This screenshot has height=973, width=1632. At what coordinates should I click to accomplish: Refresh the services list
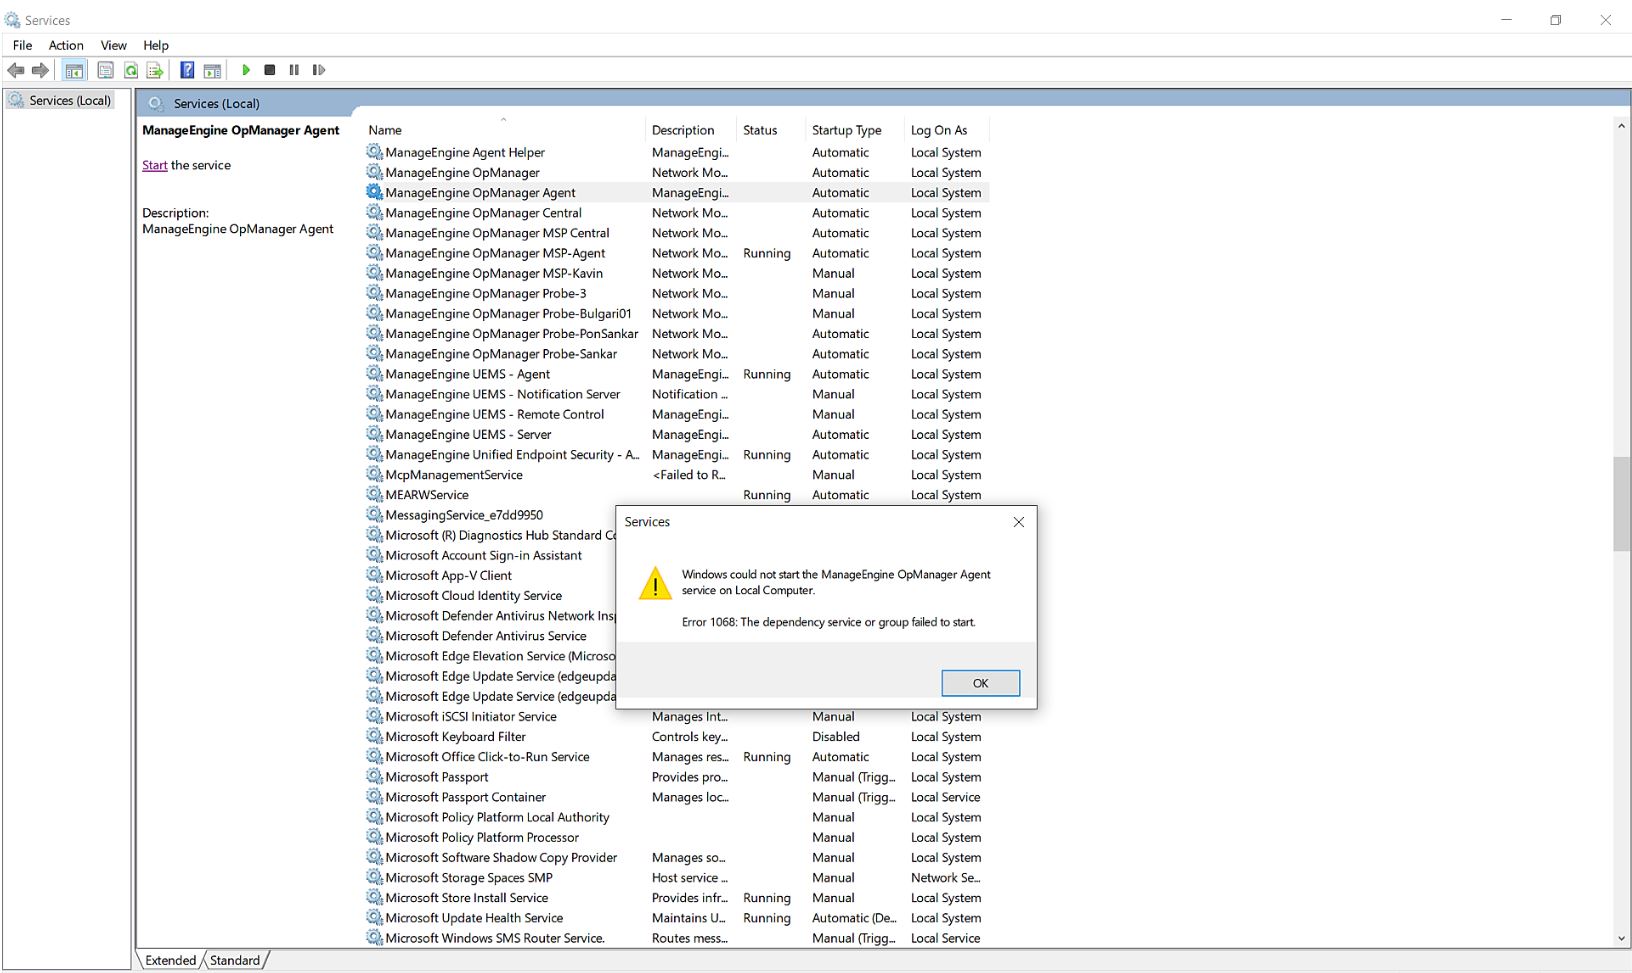[130, 70]
